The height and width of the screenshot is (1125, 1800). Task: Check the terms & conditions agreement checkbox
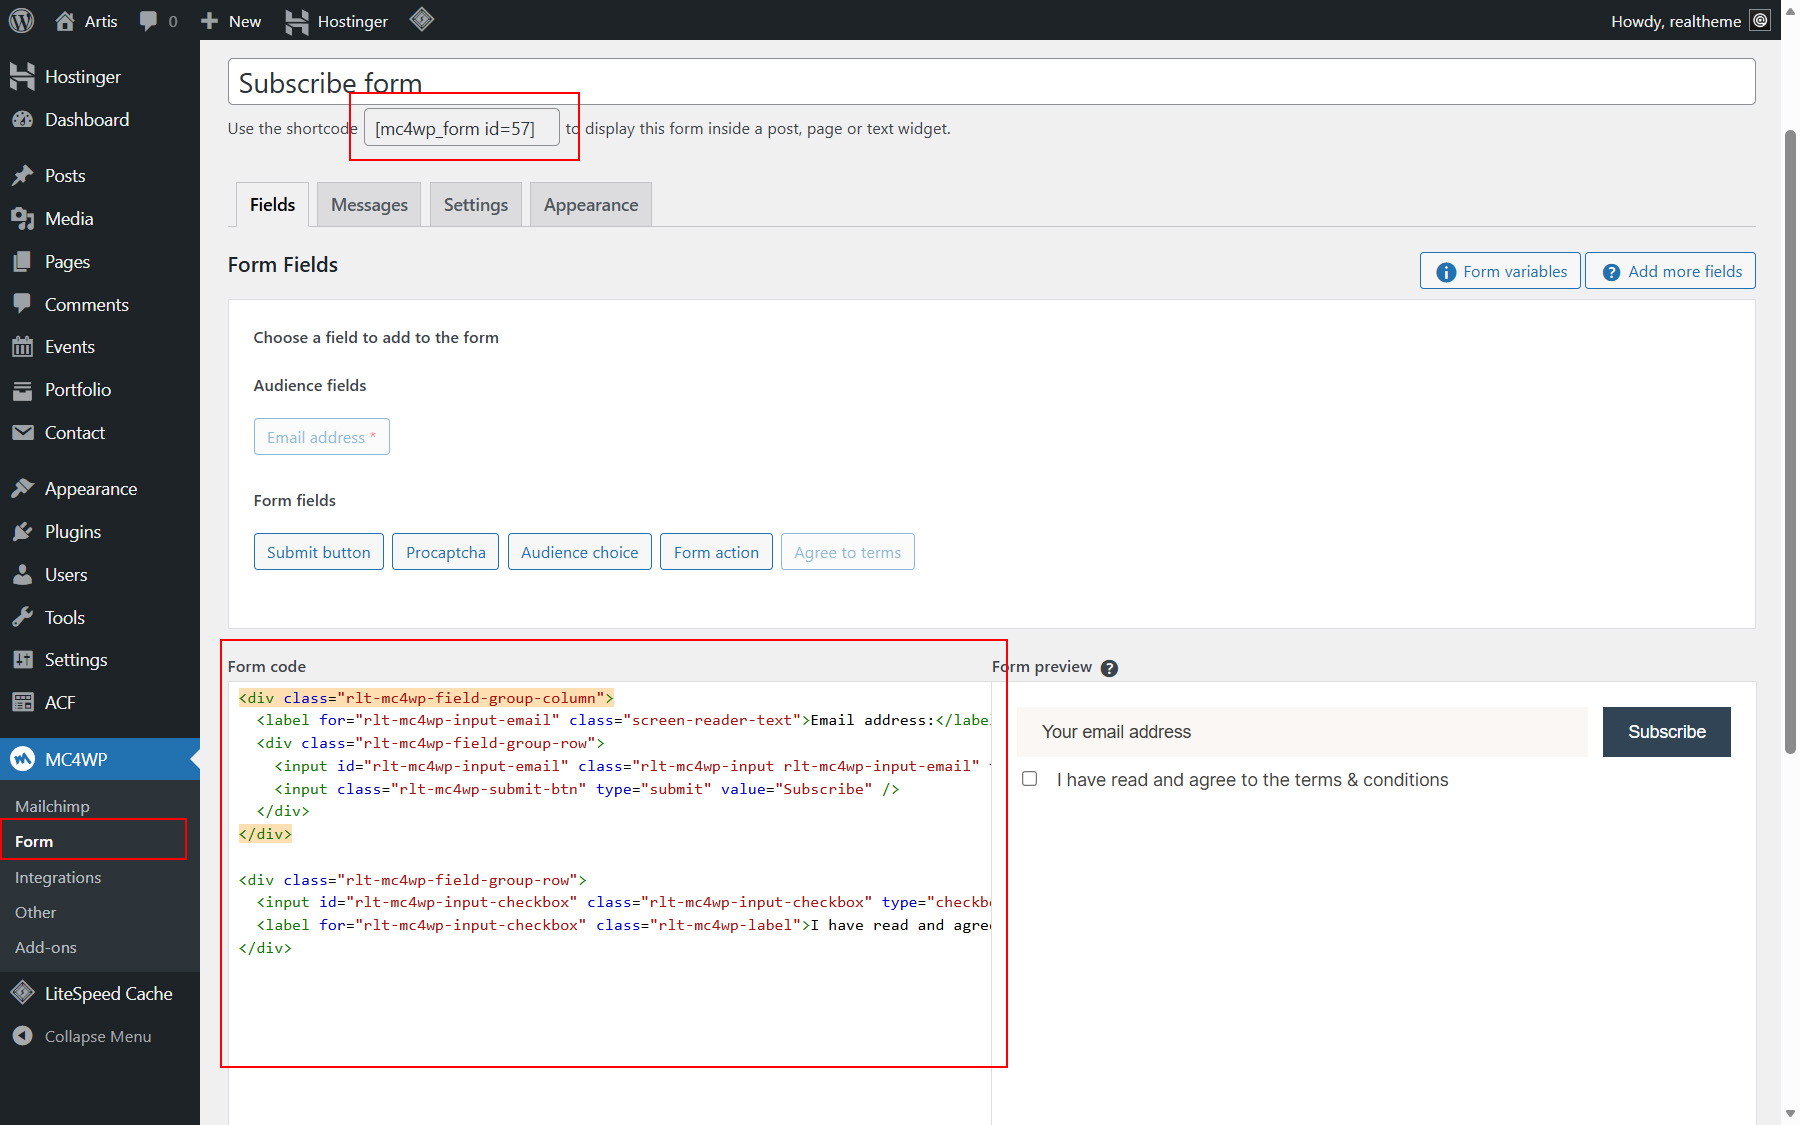1030,779
